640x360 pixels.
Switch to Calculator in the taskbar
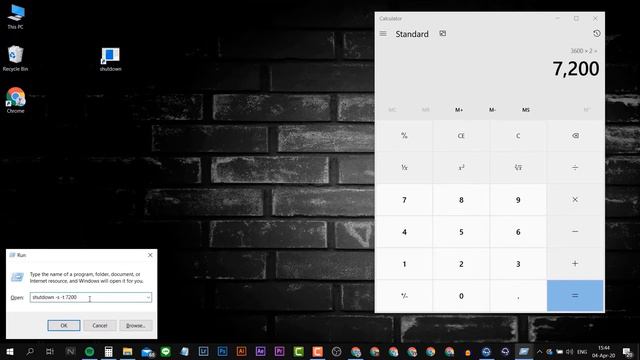108,351
